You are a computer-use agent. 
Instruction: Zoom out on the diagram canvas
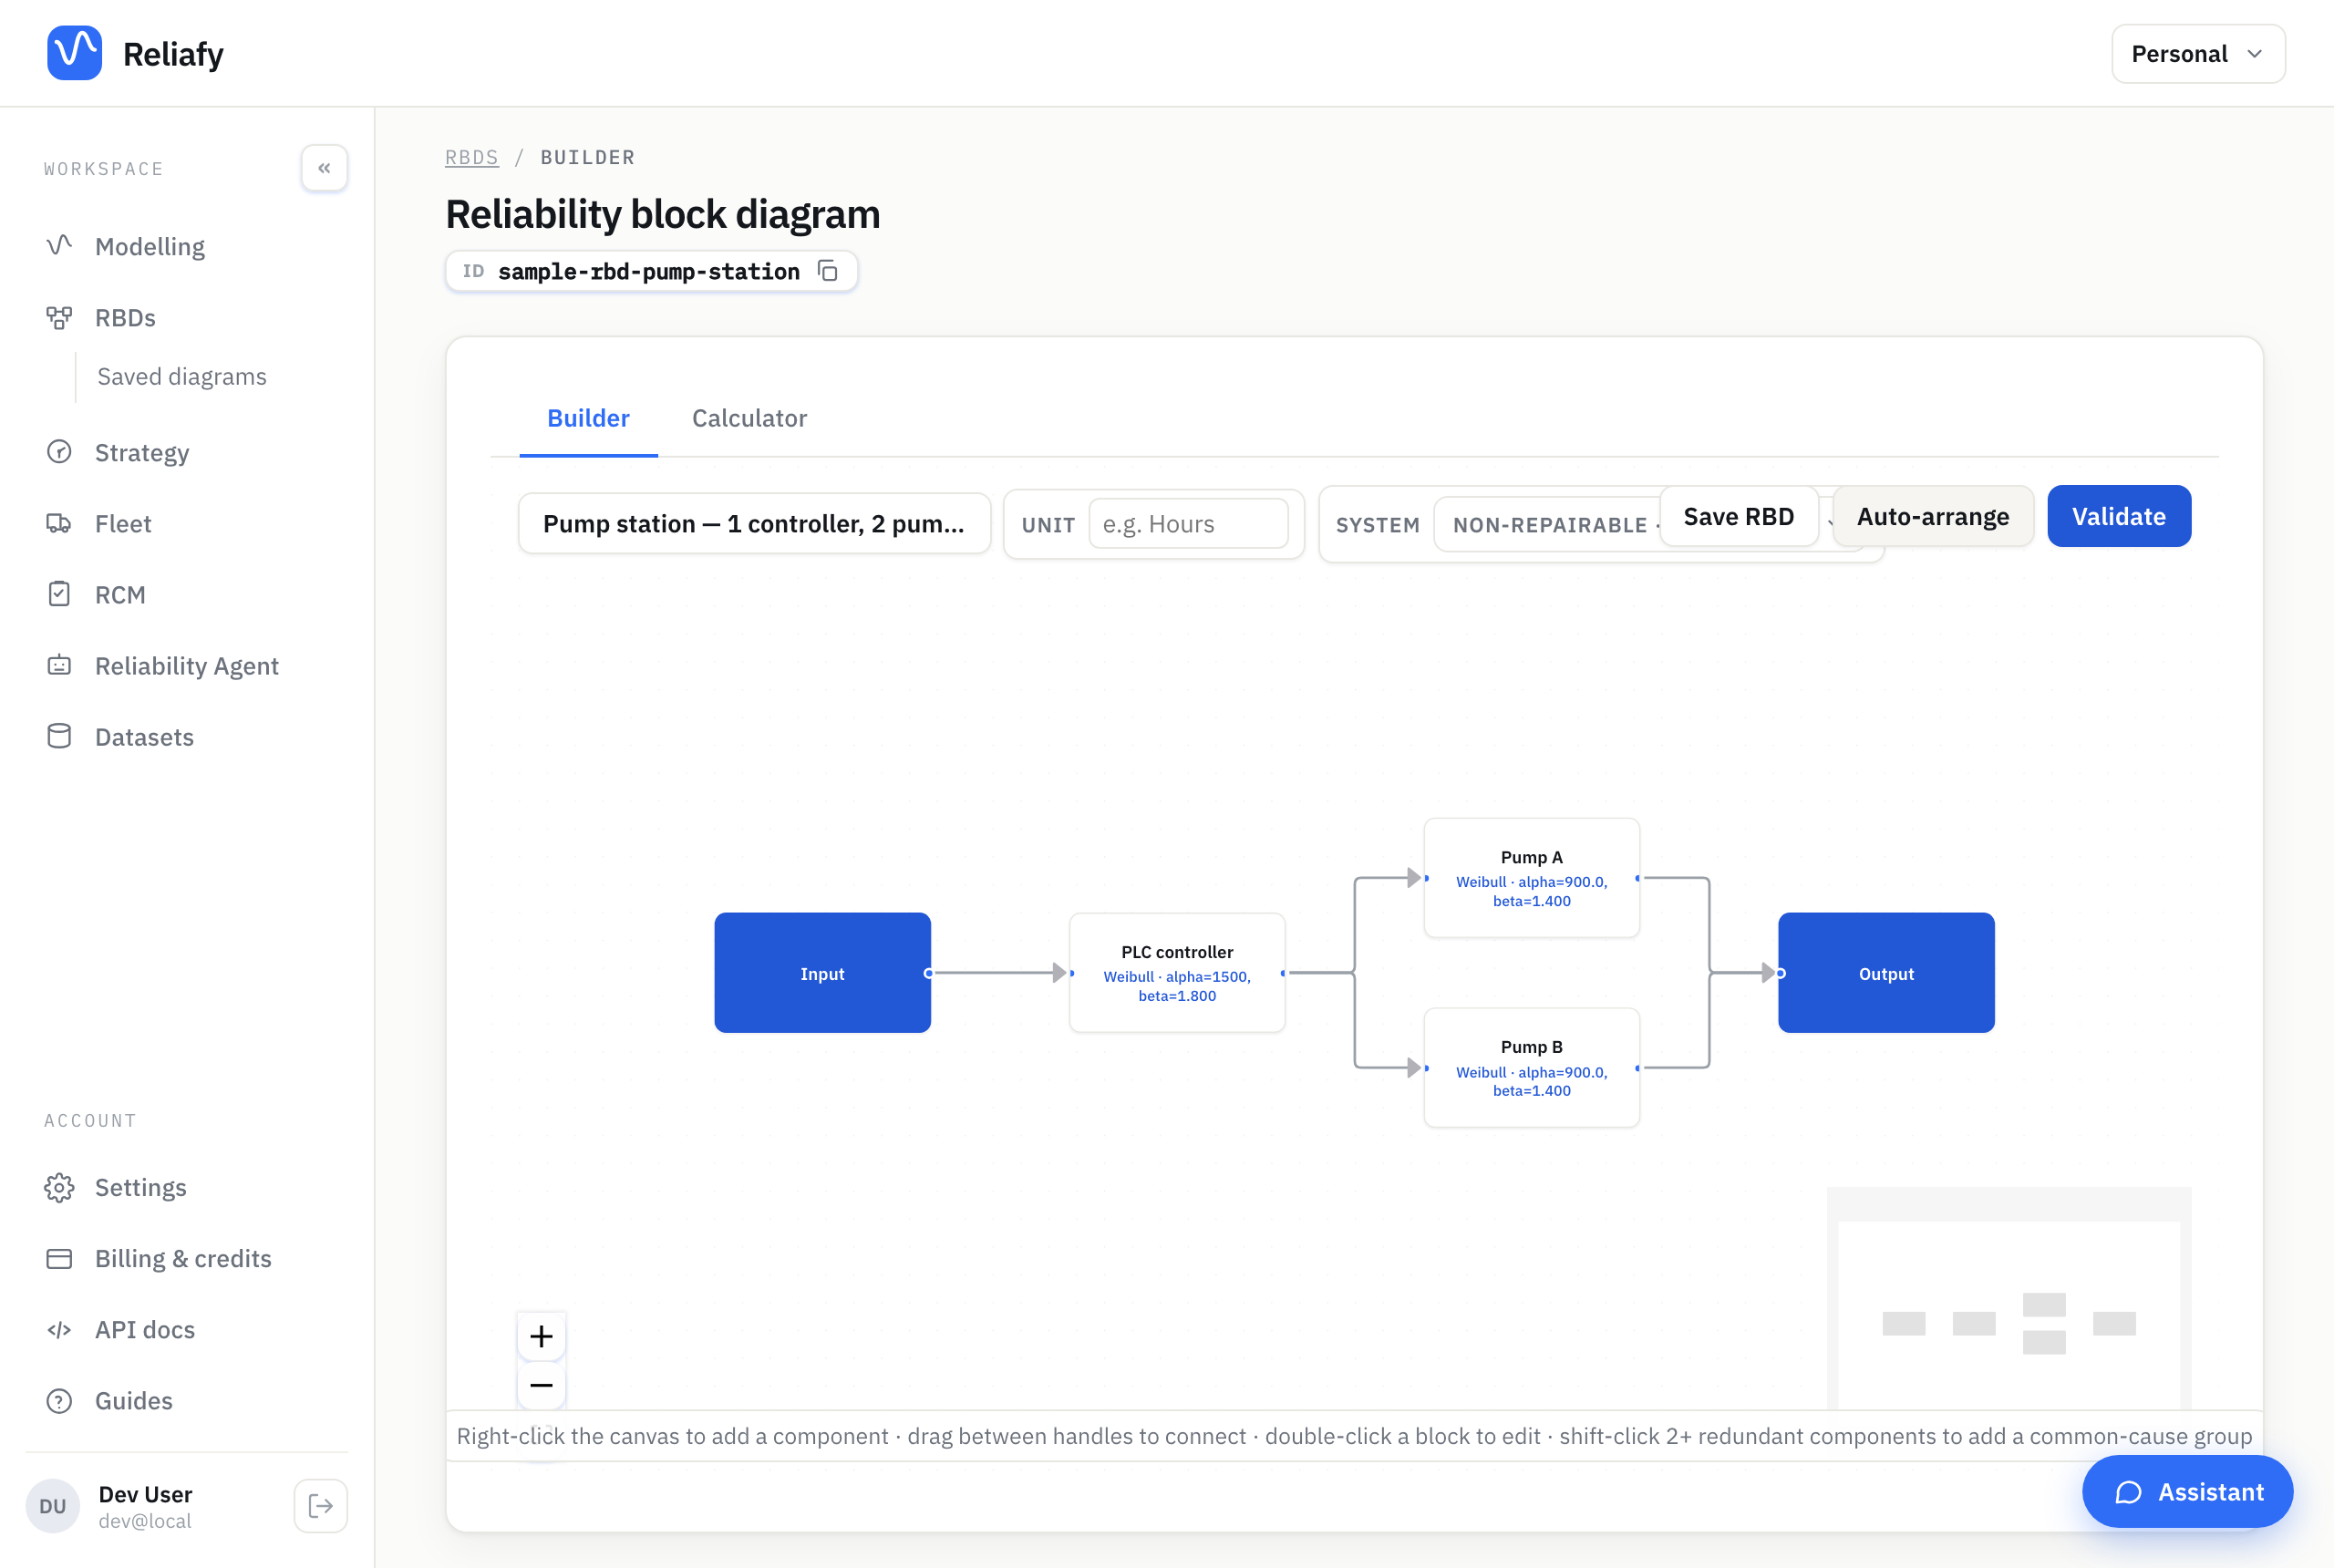541,1385
